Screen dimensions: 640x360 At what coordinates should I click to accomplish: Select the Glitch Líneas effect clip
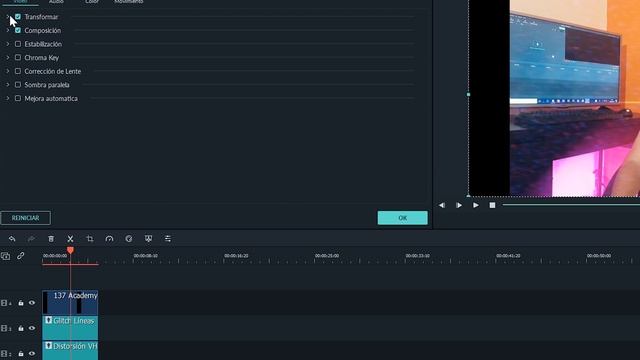pyautogui.click(x=70, y=327)
